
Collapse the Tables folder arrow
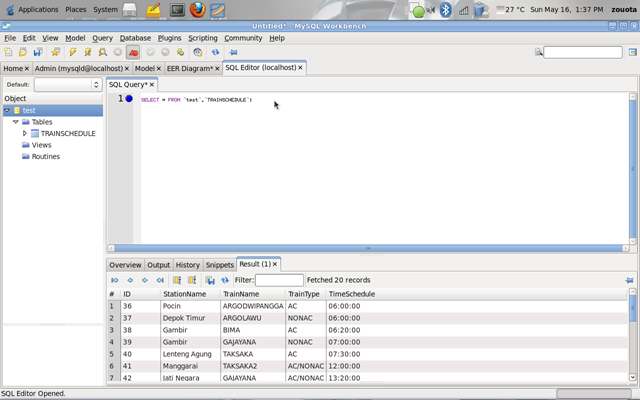[16, 122]
